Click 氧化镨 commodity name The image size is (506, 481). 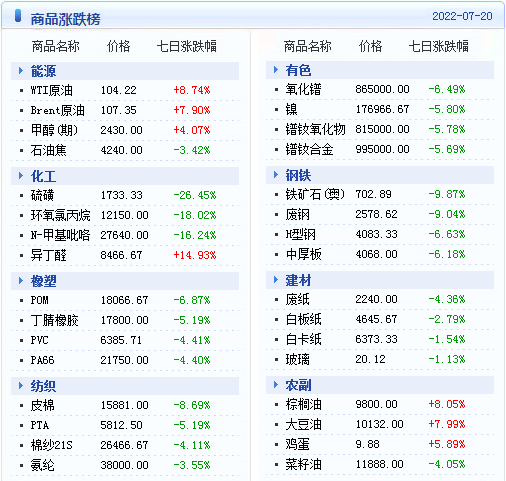point(303,89)
